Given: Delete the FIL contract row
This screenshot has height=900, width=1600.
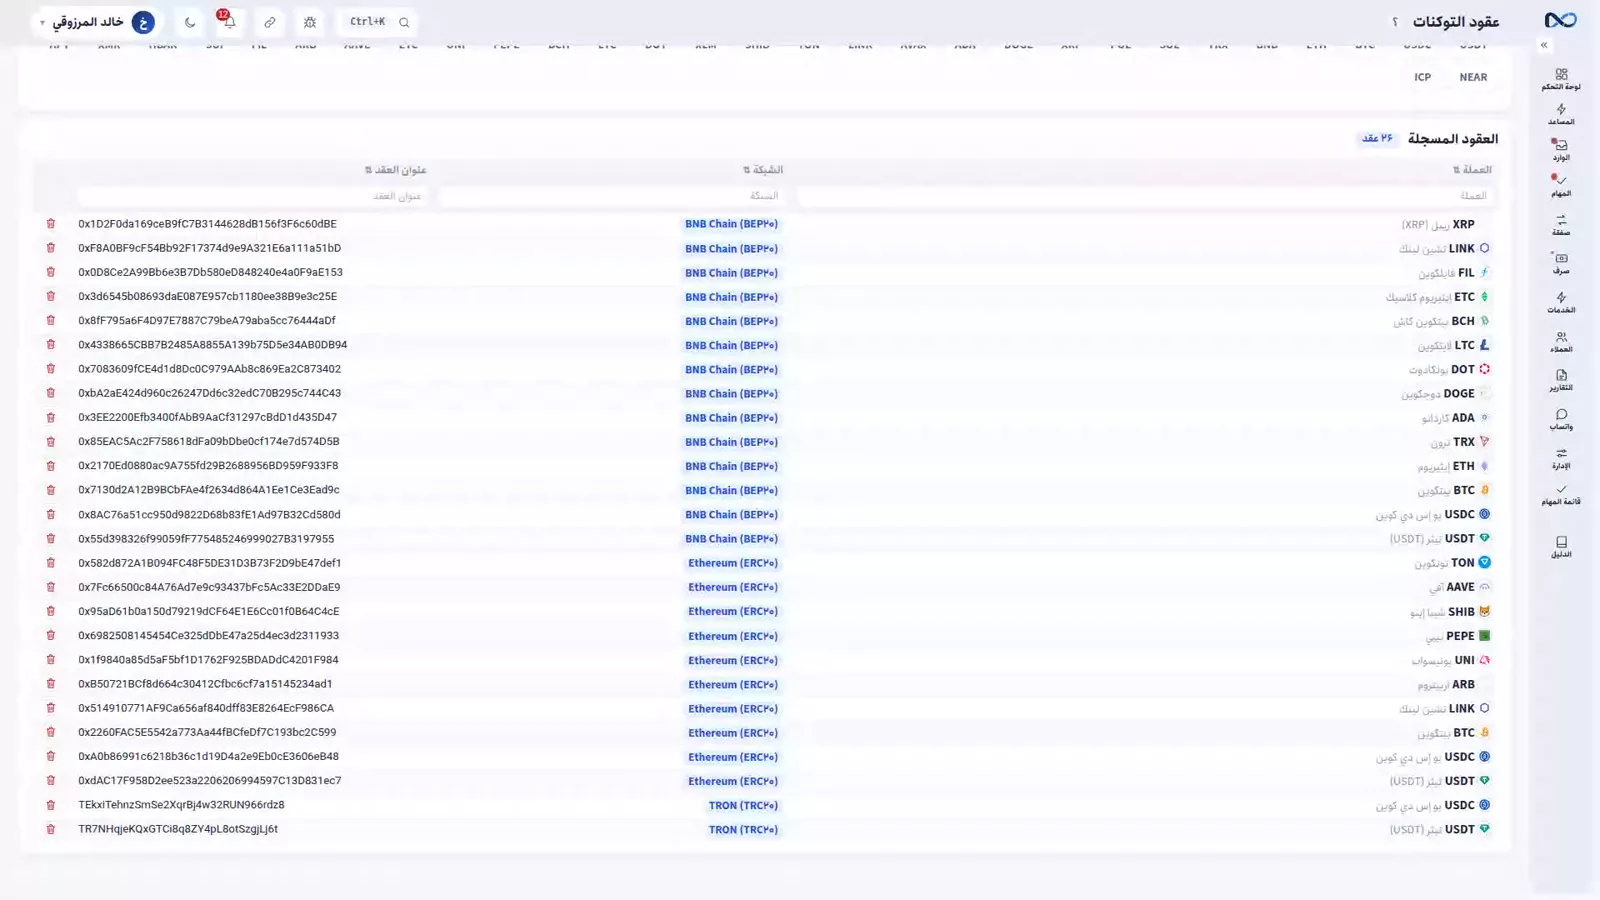Looking at the screenshot, I should click(x=50, y=272).
